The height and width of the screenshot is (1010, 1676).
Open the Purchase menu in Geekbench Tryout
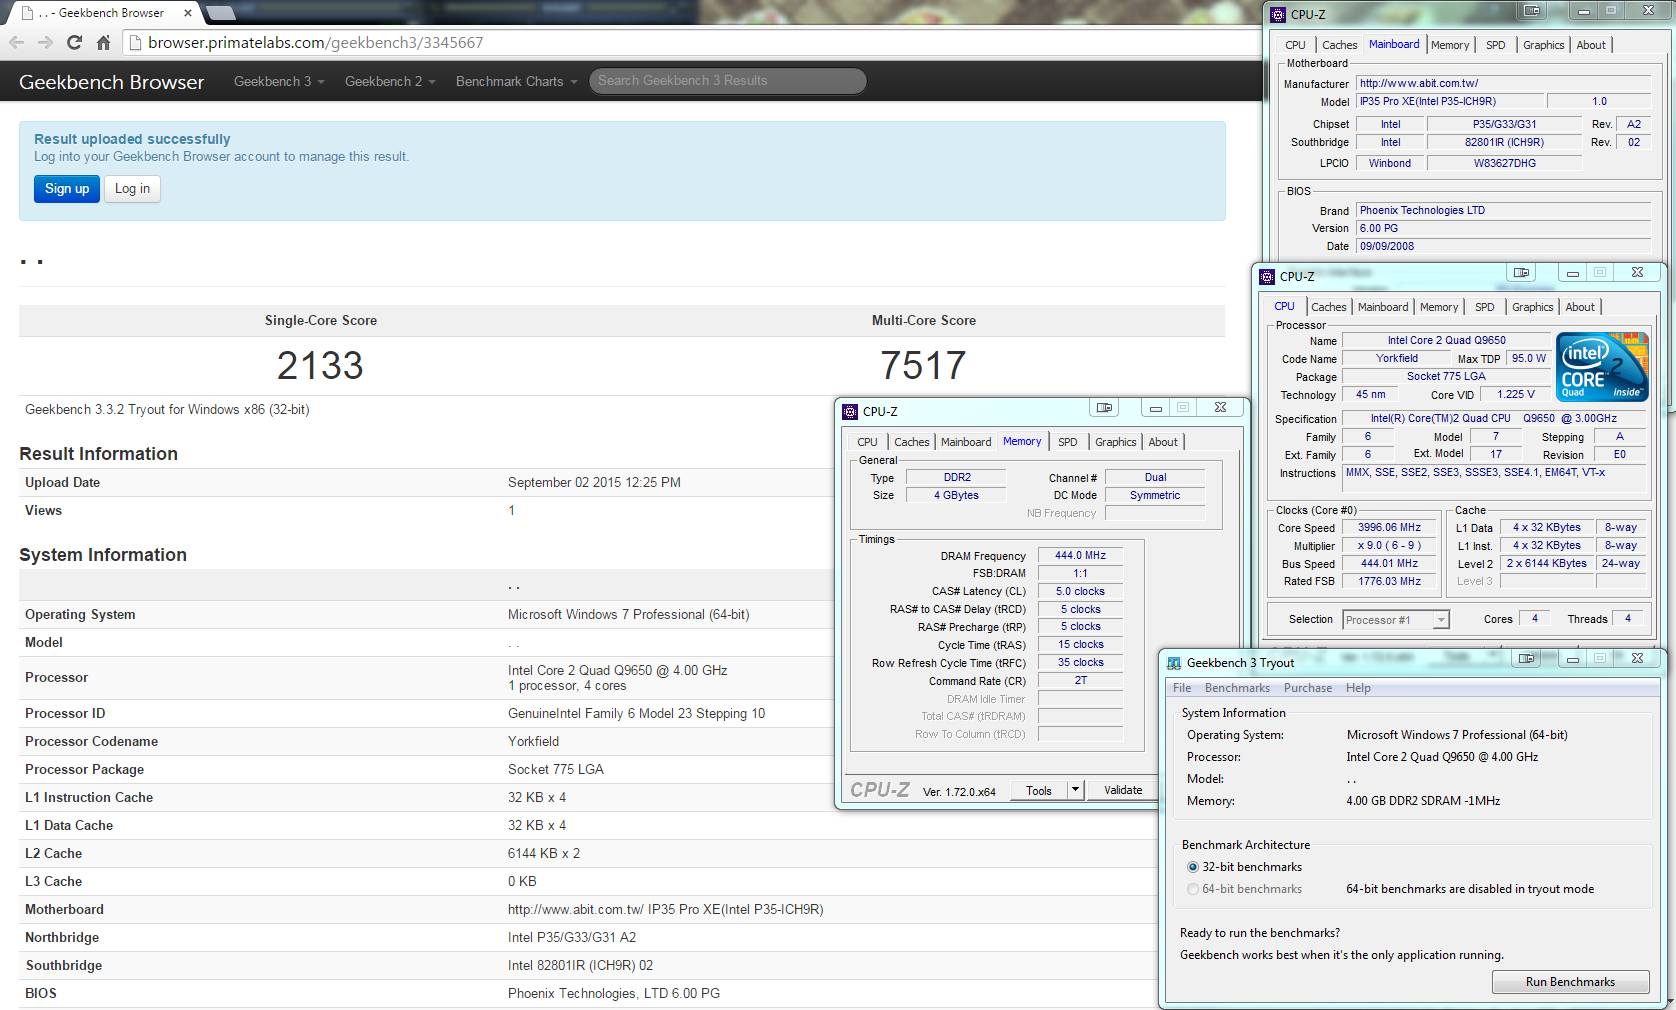click(1308, 688)
